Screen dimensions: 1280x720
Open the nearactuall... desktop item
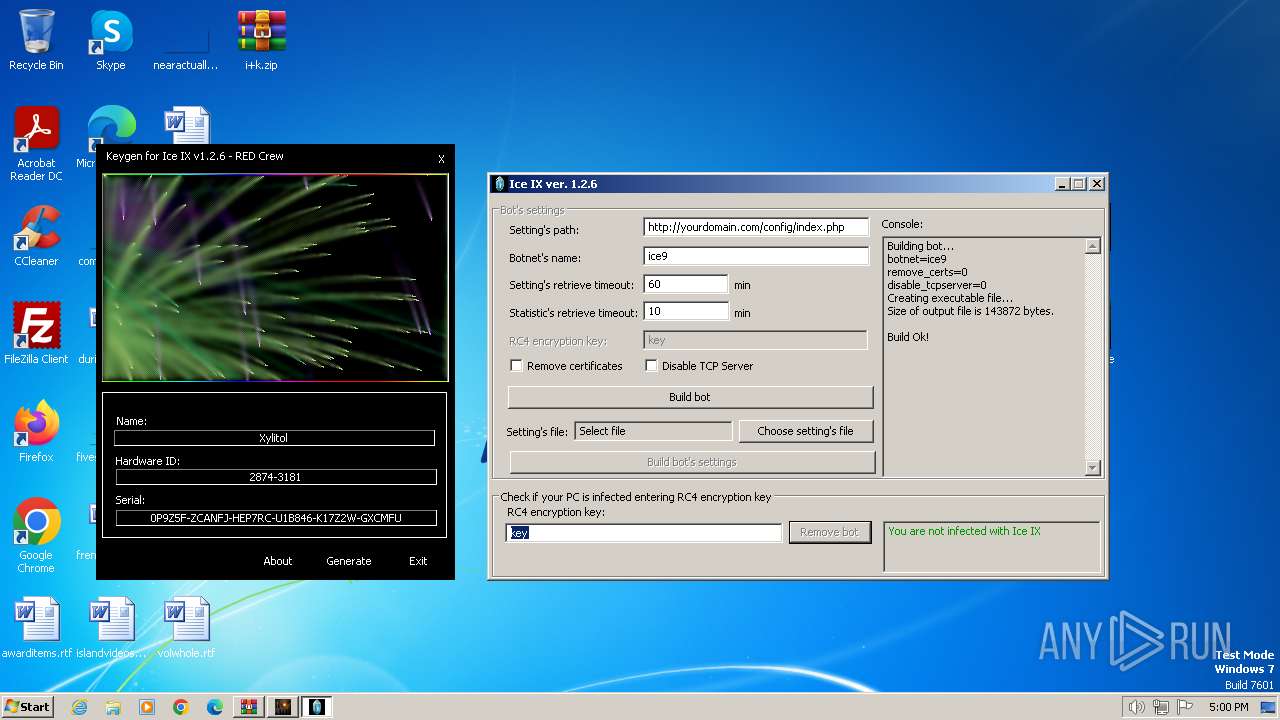coord(185,40)
